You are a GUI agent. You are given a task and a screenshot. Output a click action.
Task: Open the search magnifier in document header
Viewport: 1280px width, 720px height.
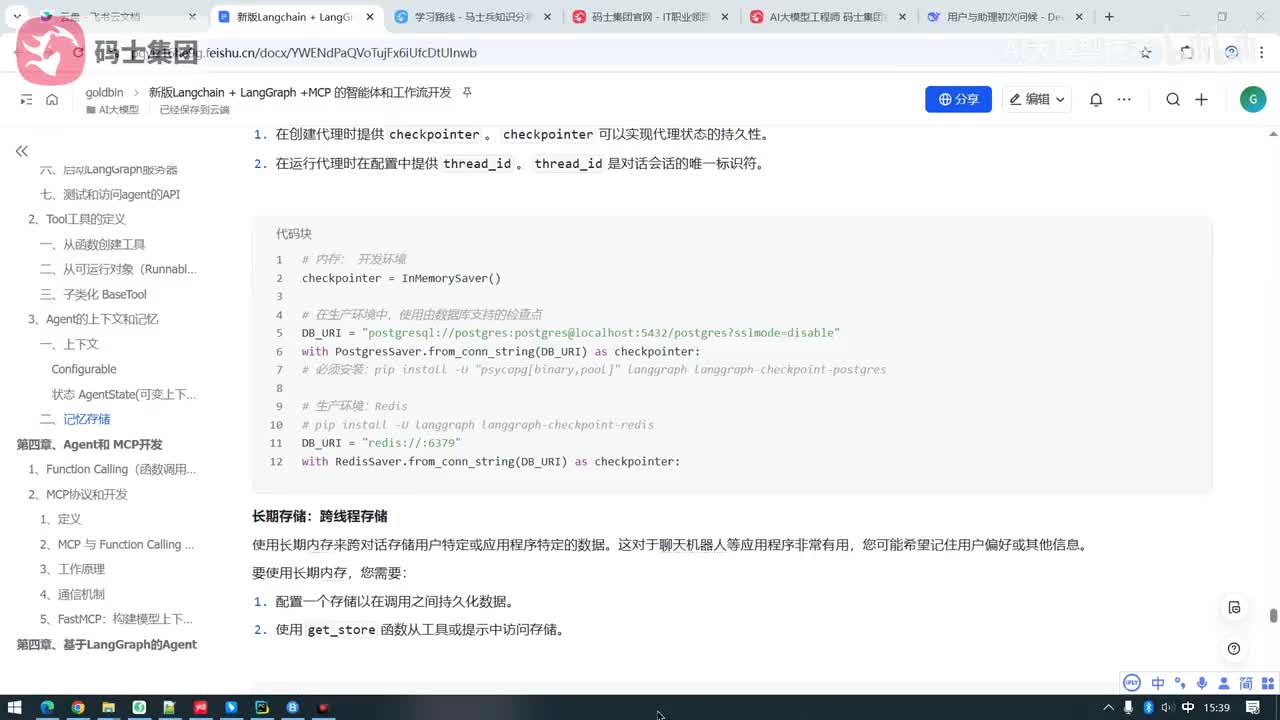(x=1173, y=100)
